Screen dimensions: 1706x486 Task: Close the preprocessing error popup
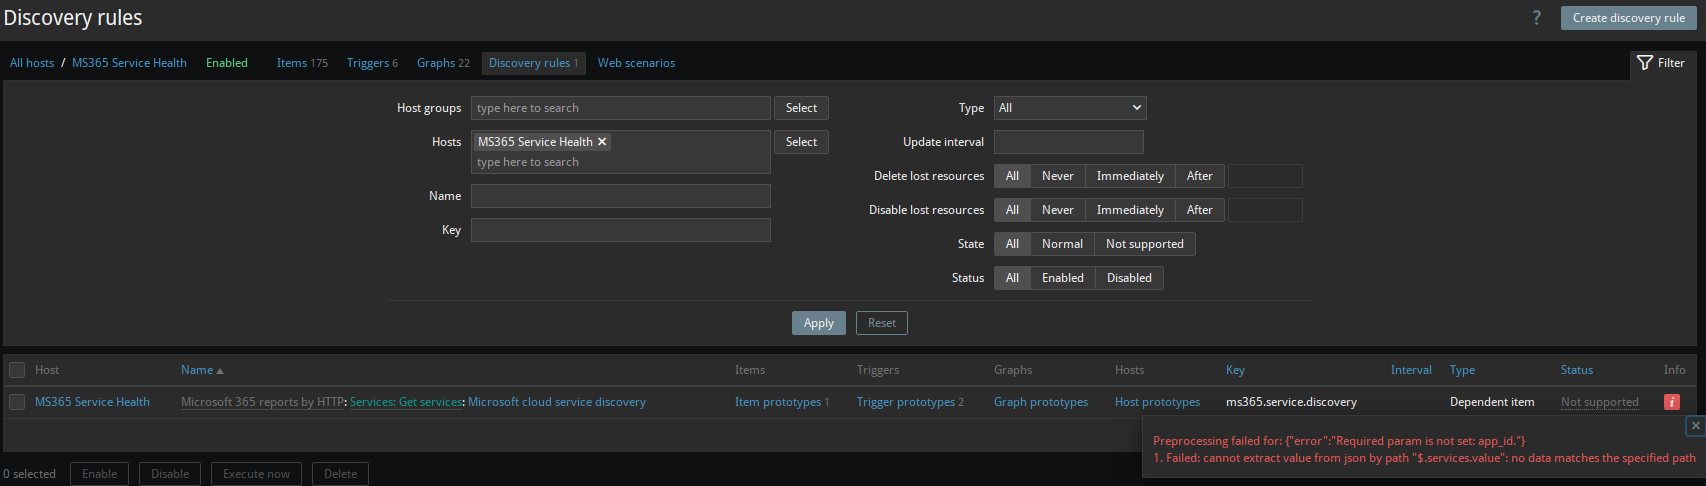coord(1695,426)
